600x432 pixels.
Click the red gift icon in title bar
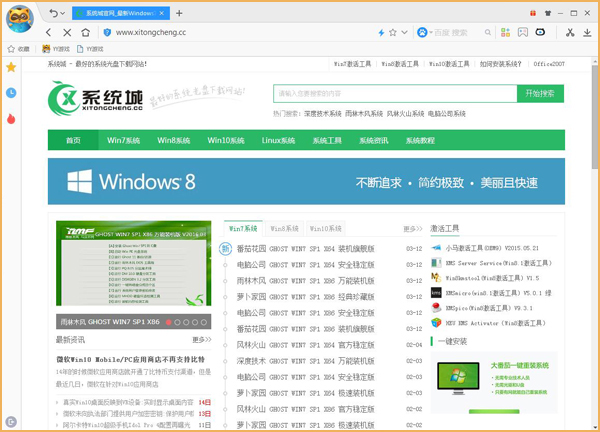pyautogui.click(x=533, y=13)
